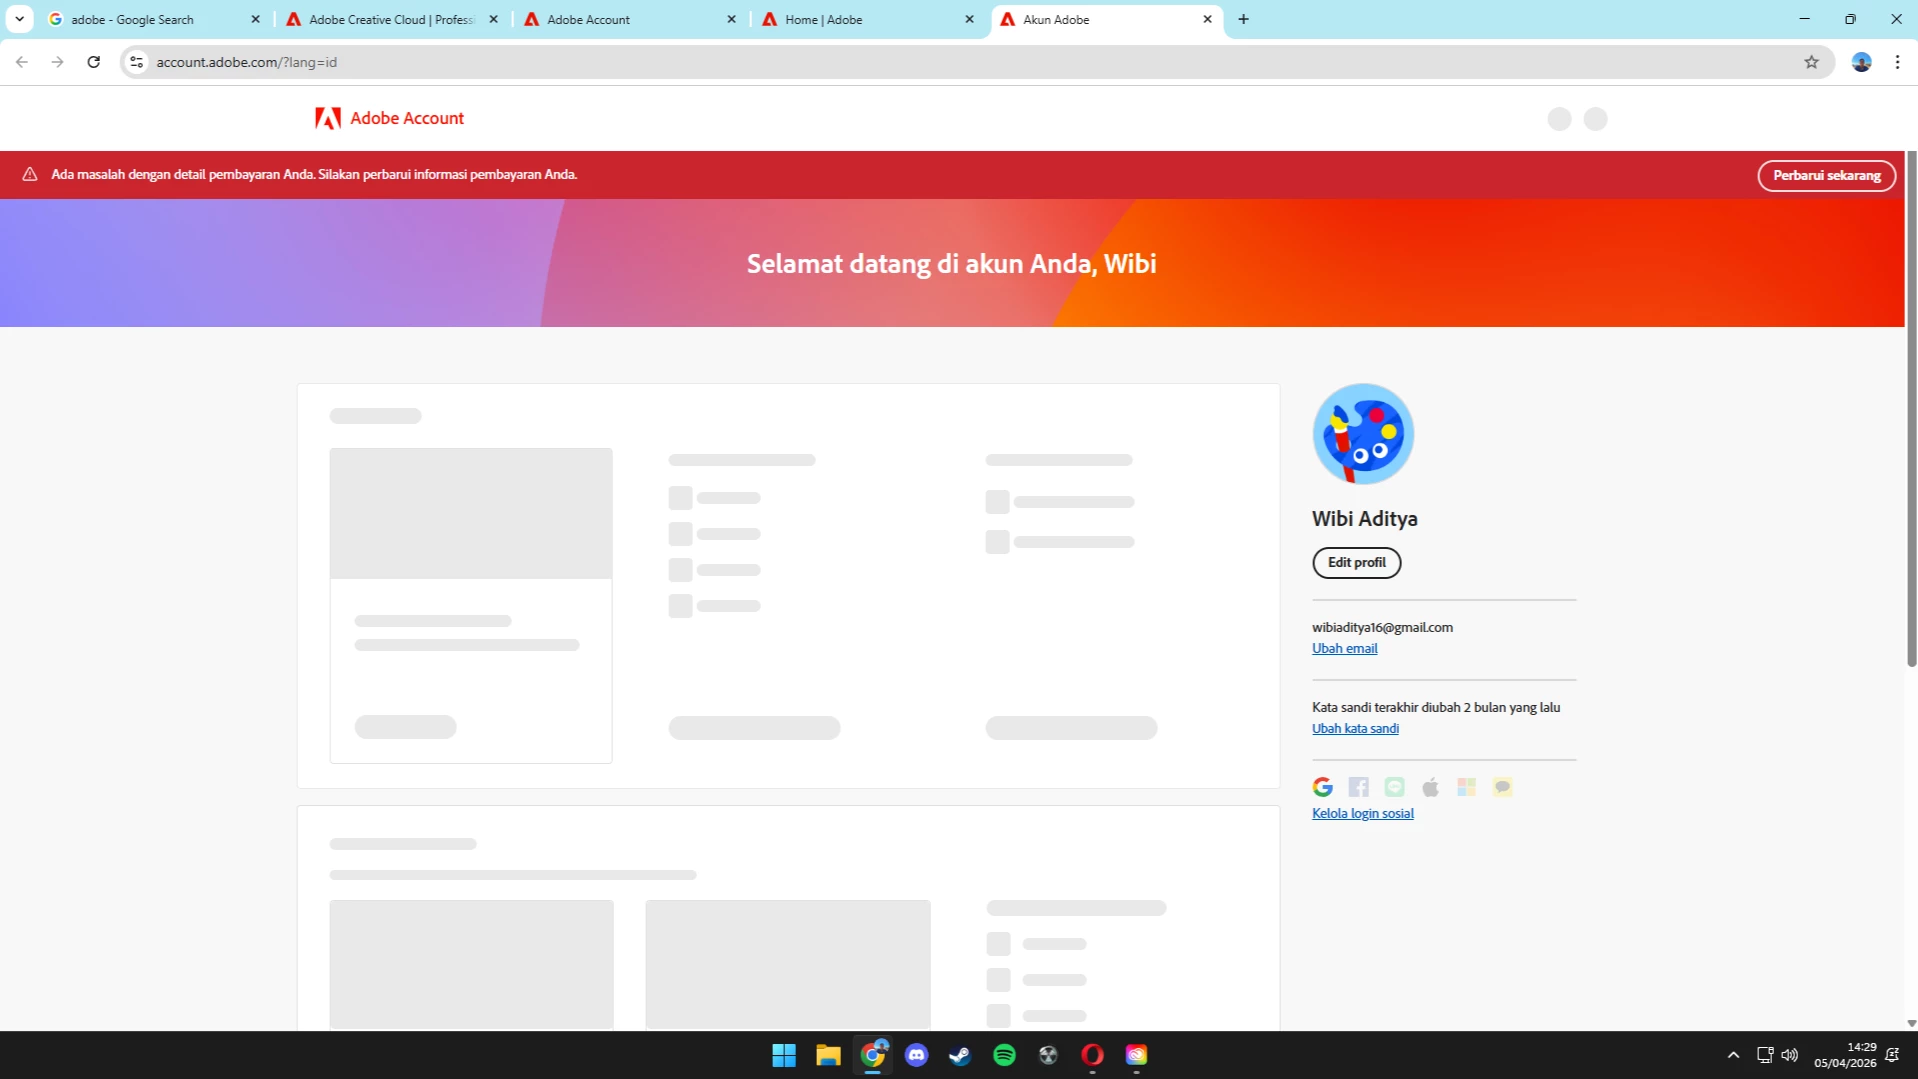Open the Ubah kata sandi link

coord(1355,728)
